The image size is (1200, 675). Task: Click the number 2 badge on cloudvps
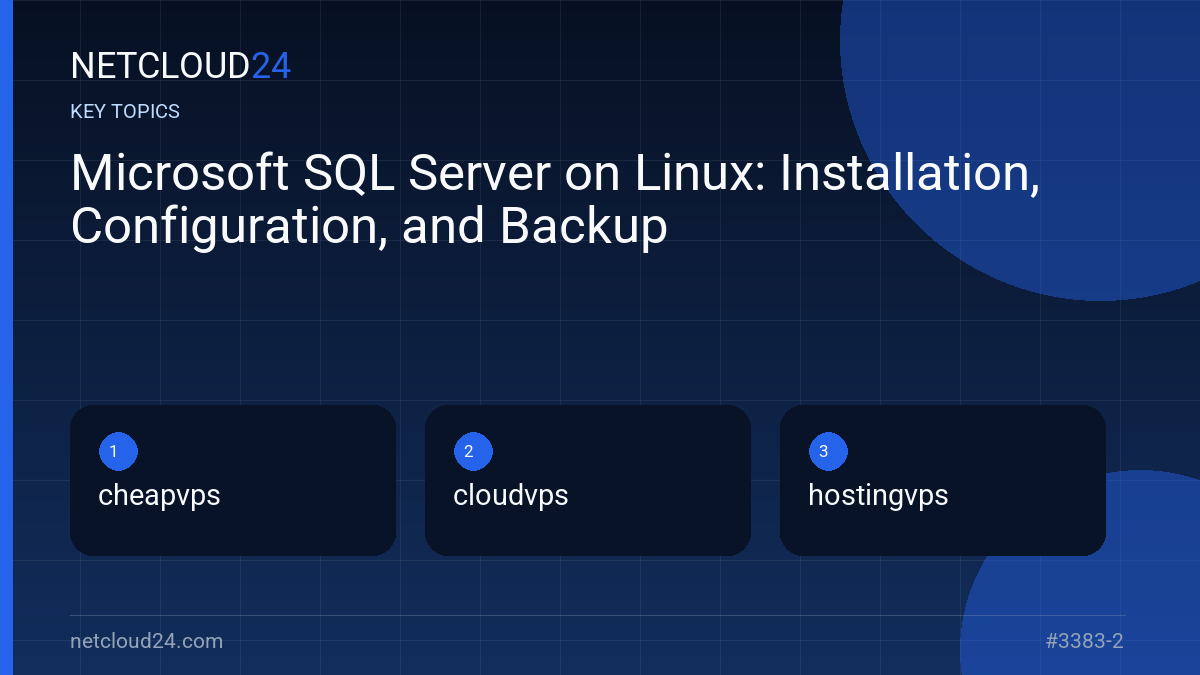click(x=473, y=451)
